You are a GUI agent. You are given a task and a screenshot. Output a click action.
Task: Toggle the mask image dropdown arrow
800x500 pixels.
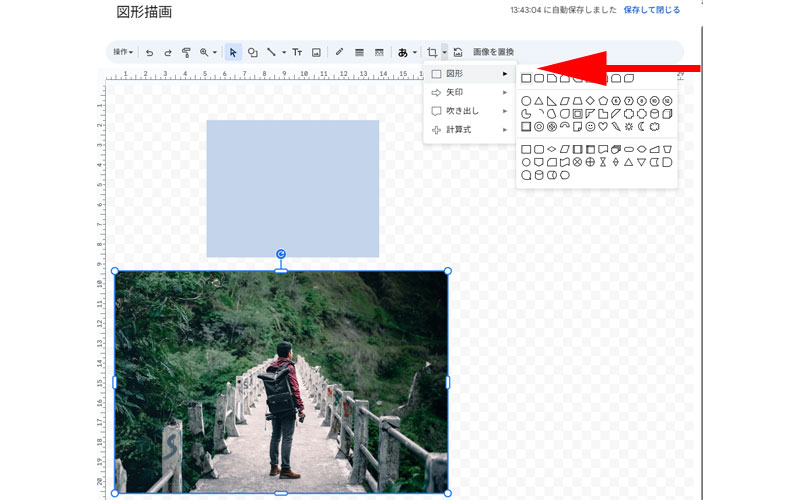click(444, 52)
